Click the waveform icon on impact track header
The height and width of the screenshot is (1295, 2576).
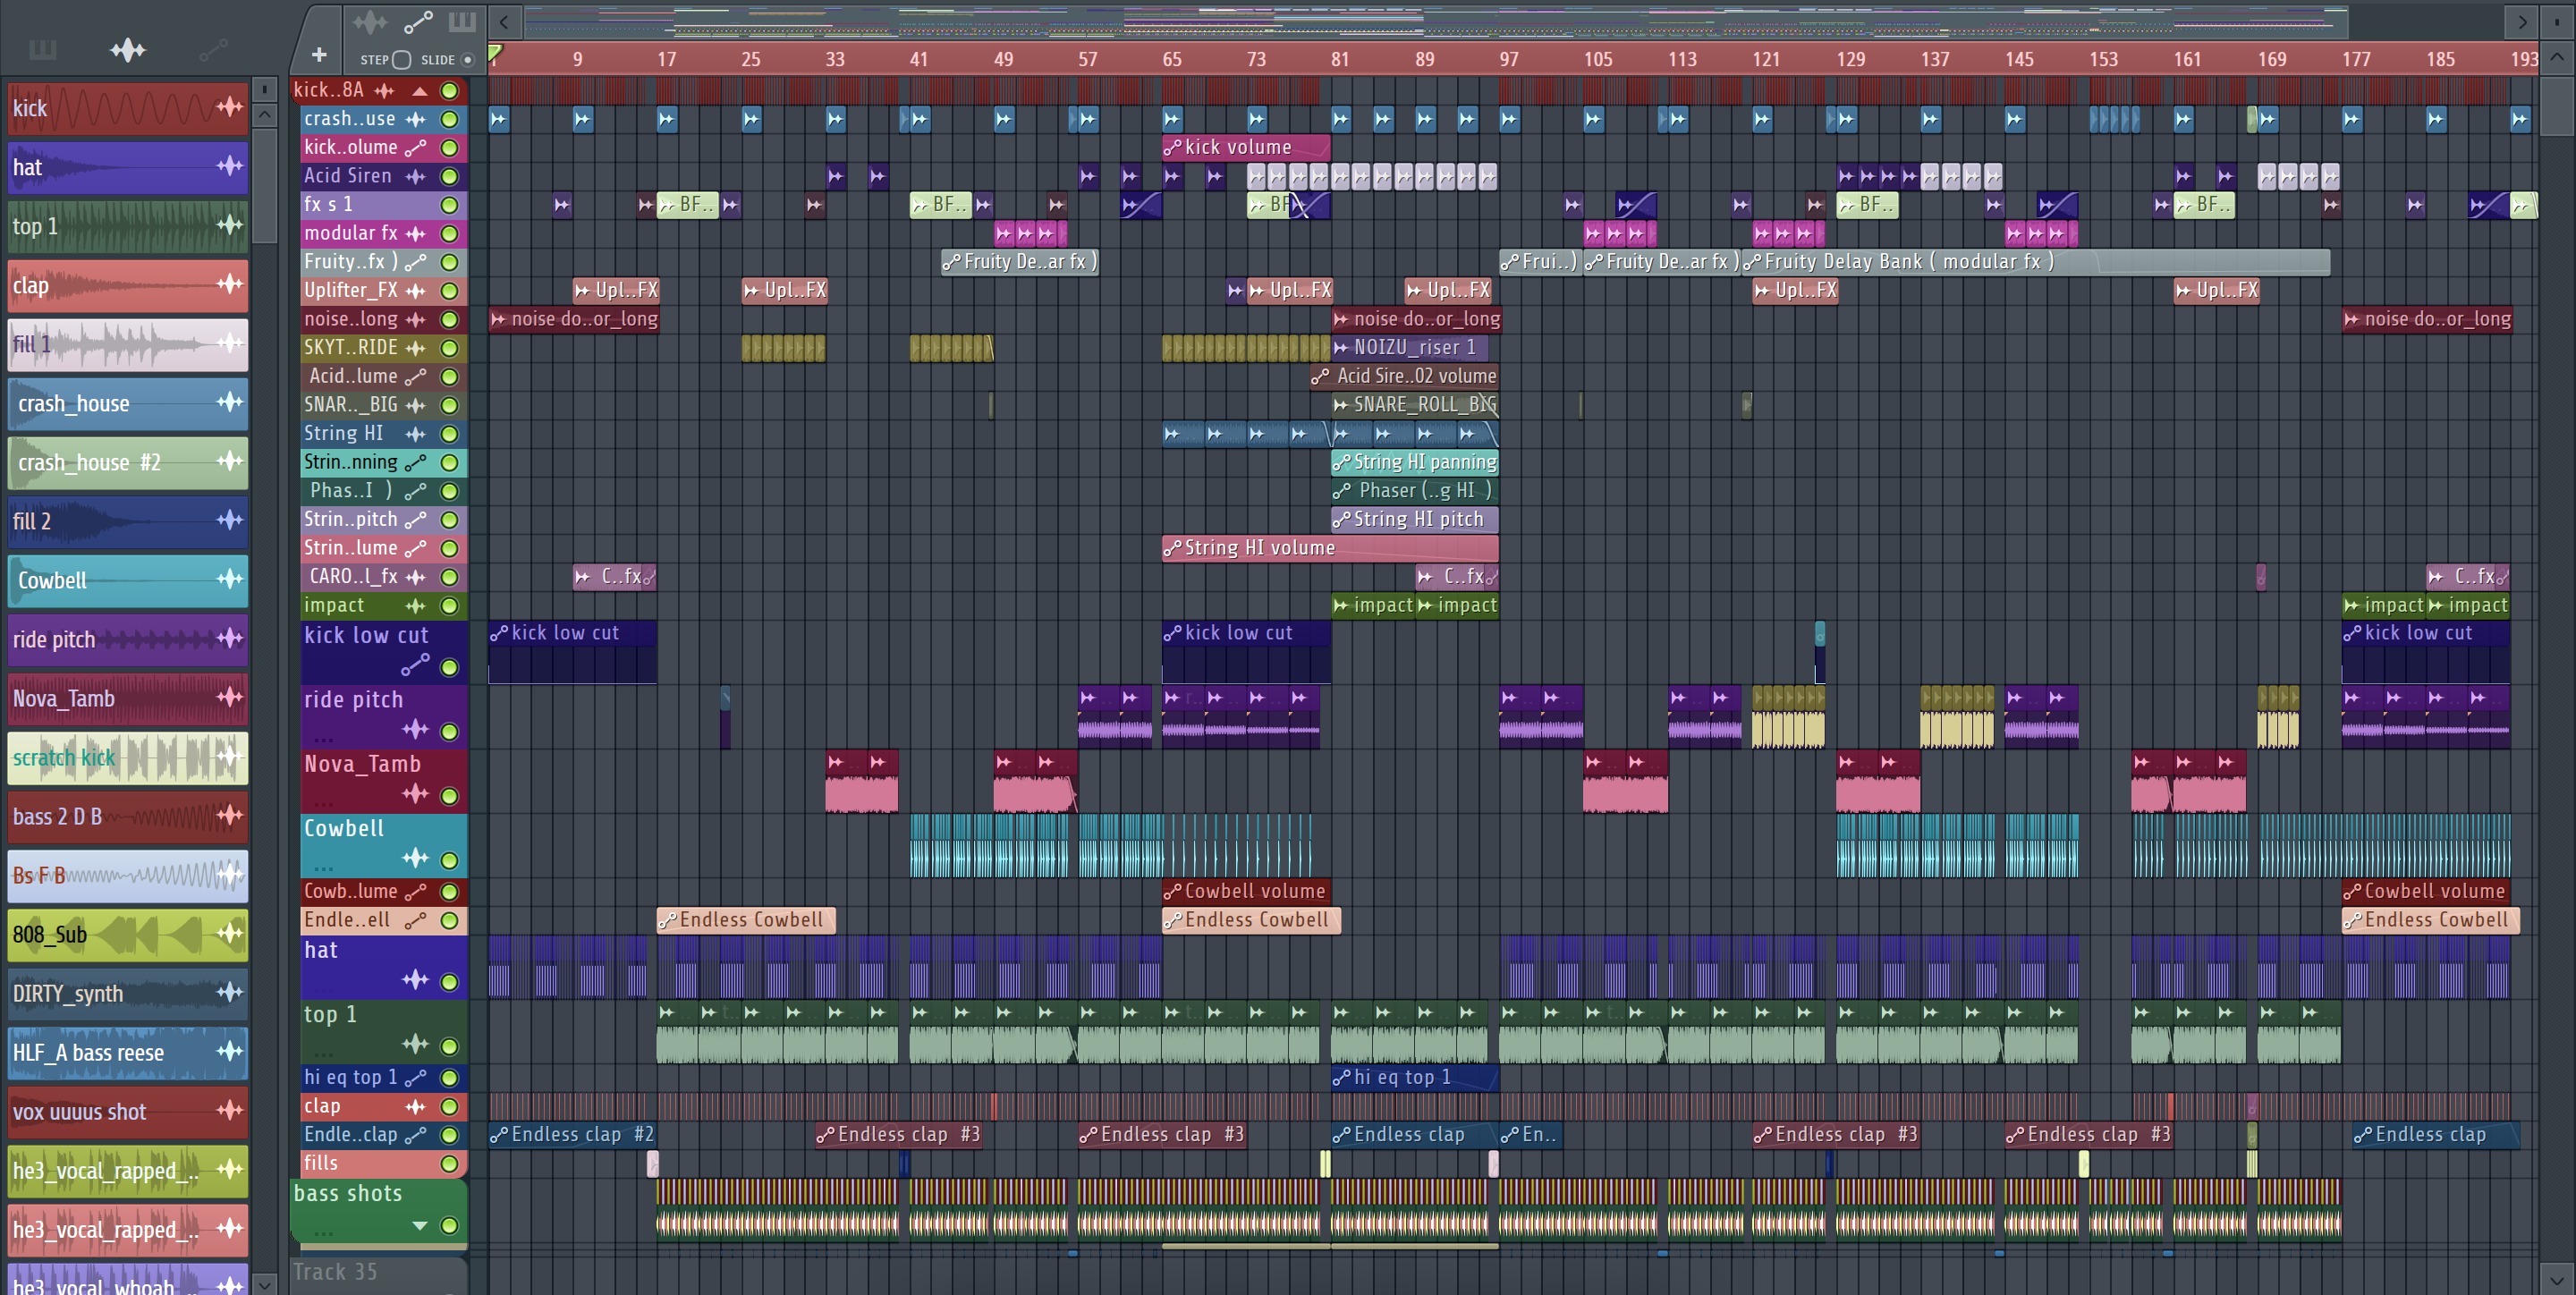point(415,606)
